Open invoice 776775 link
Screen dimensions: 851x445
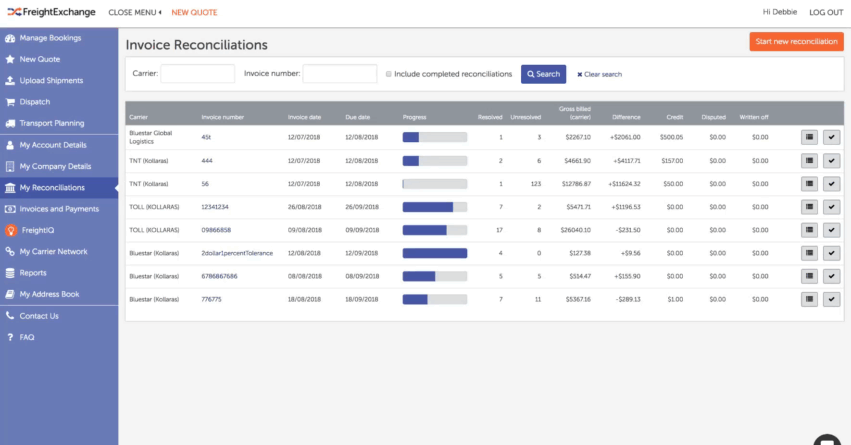(x=211, y=299)
